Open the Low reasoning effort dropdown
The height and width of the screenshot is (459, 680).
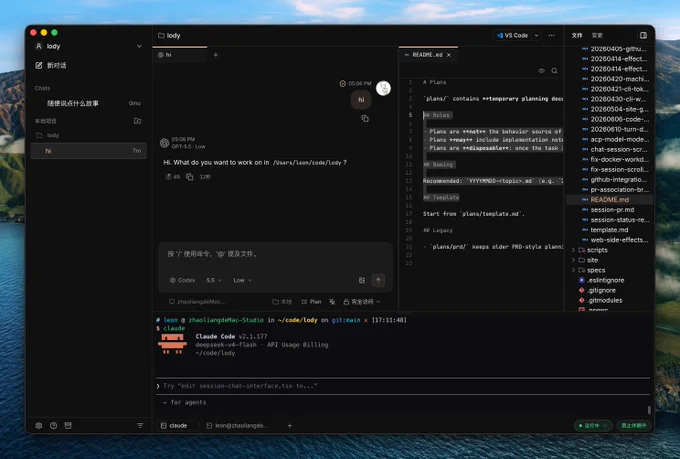coord(242,280)
